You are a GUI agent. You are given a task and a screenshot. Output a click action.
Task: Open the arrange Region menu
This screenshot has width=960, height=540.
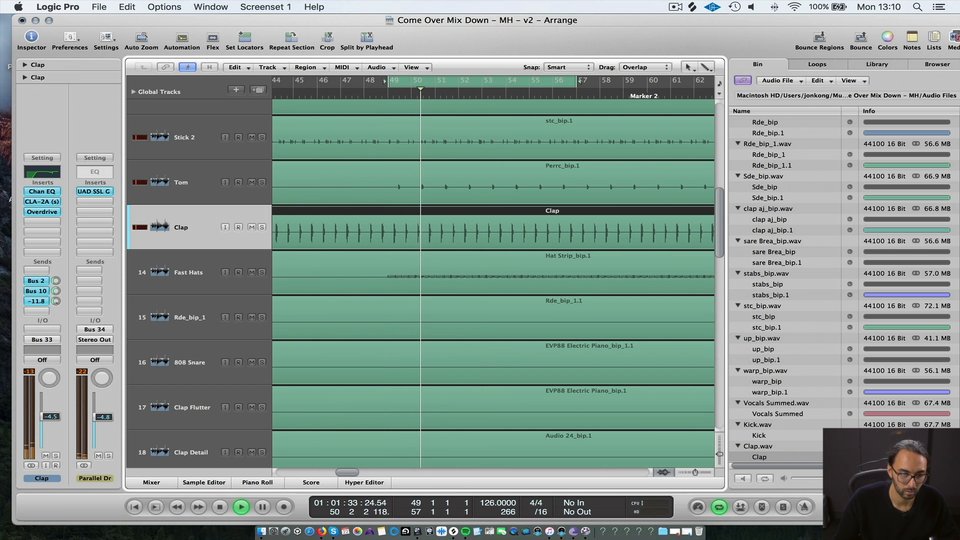click(309, 67)
